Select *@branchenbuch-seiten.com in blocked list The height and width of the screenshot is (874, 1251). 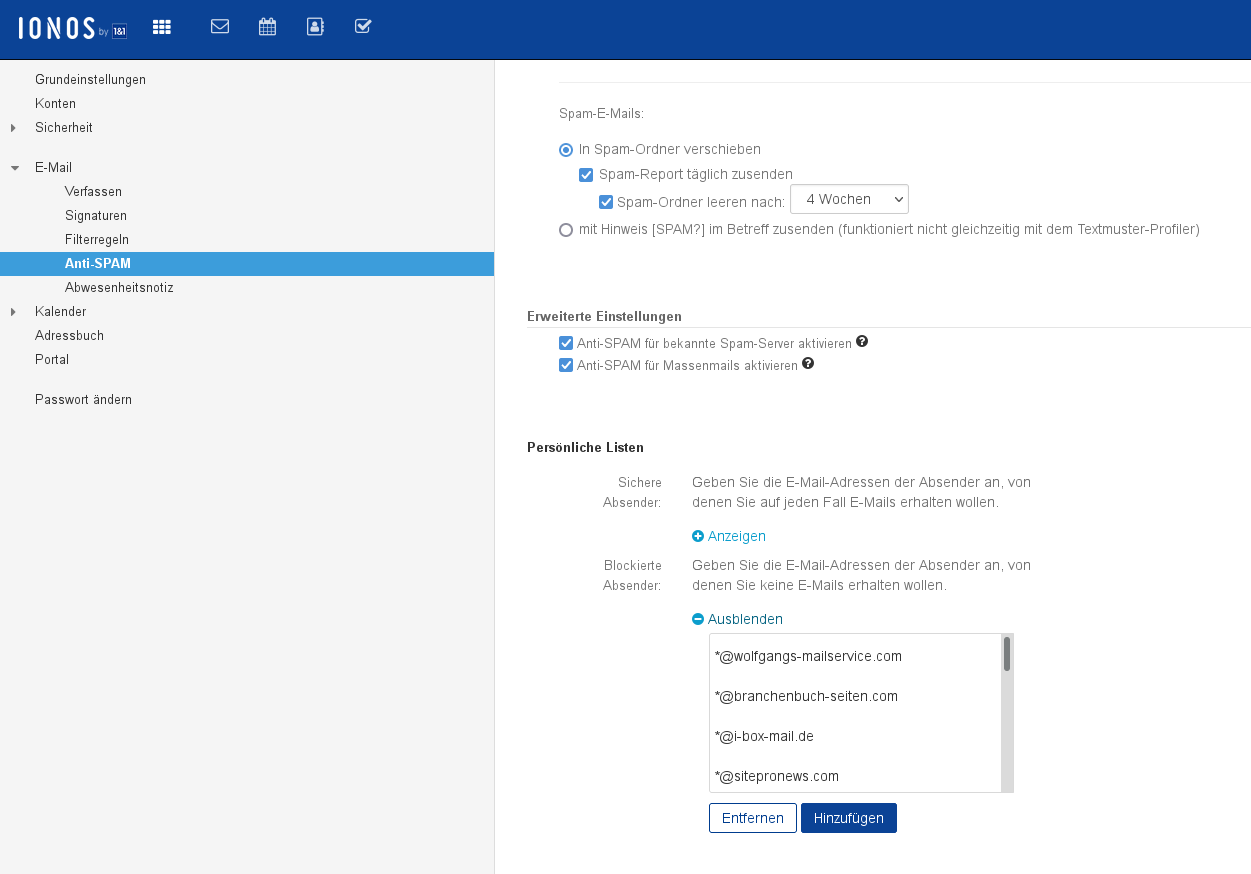(806, 696)
